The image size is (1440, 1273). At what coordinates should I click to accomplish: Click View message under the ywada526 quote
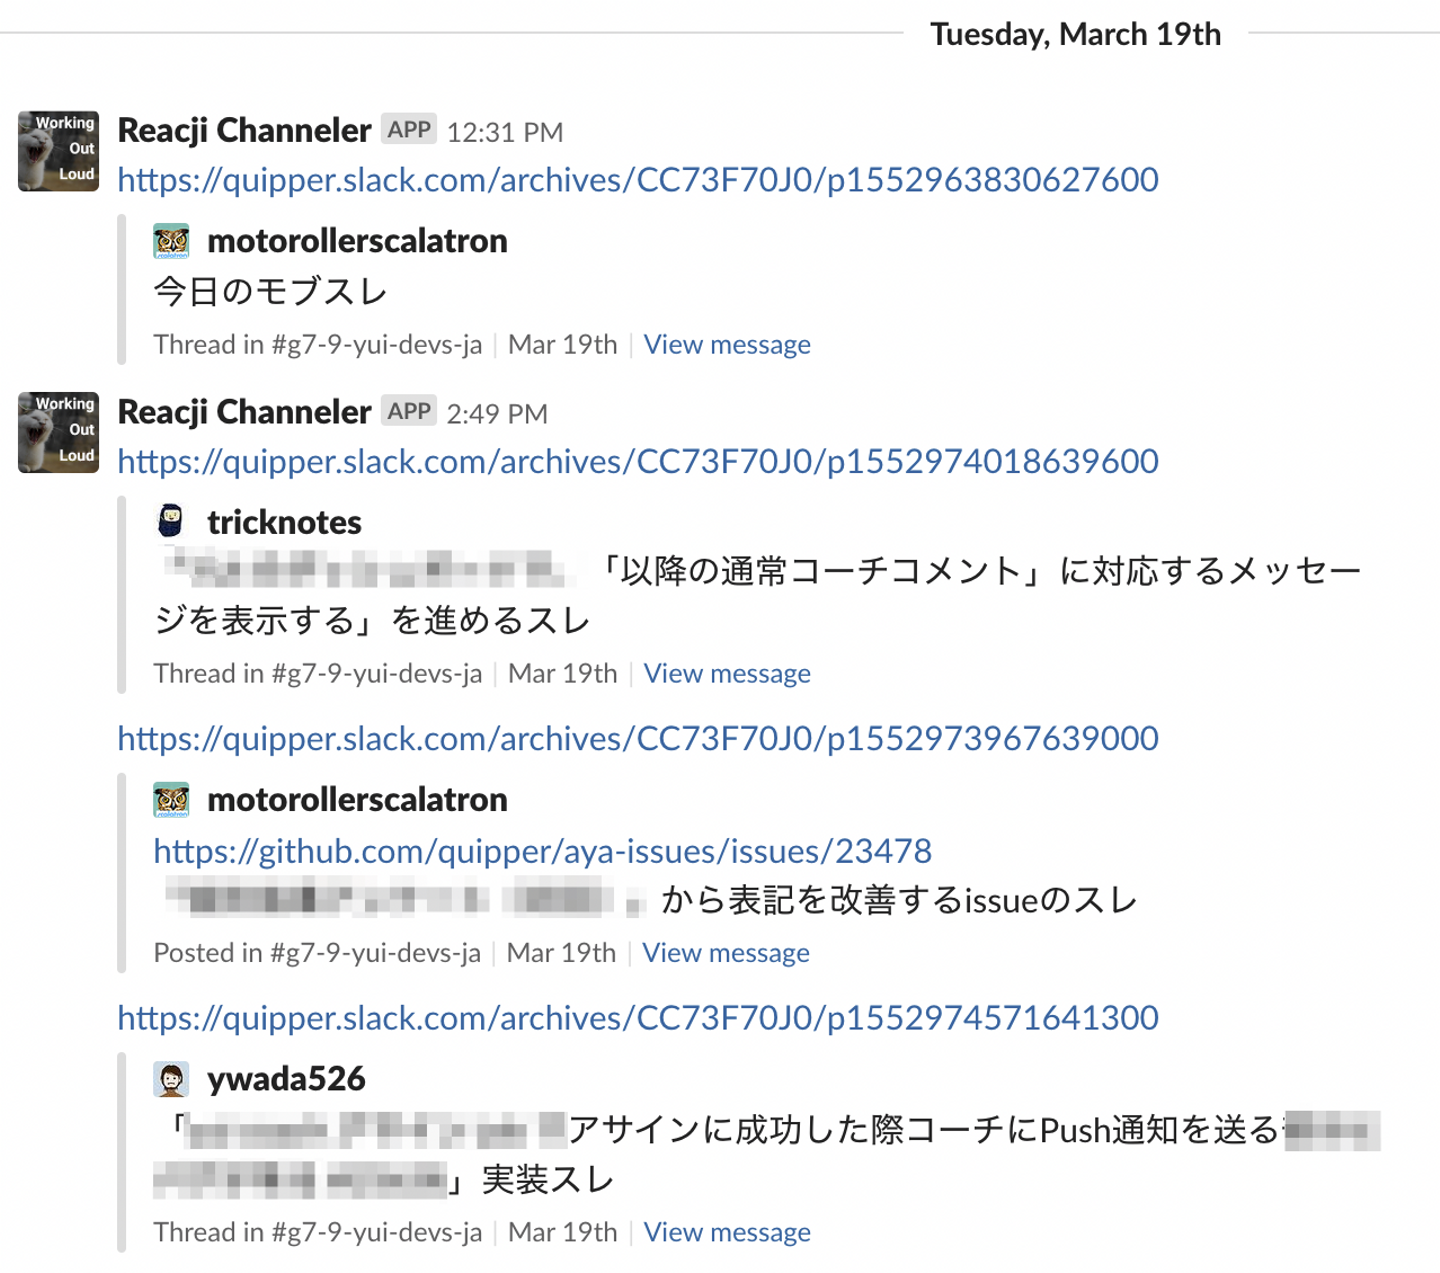click(x=727, y=1232)
